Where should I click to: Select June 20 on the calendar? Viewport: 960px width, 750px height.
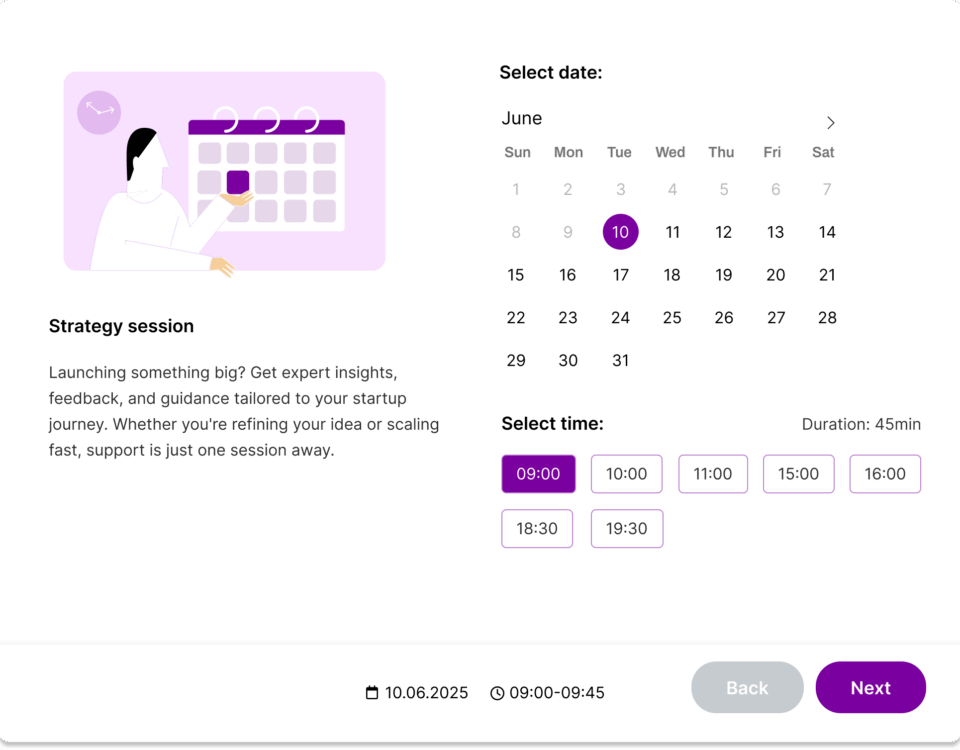click(x=775, y=275)
